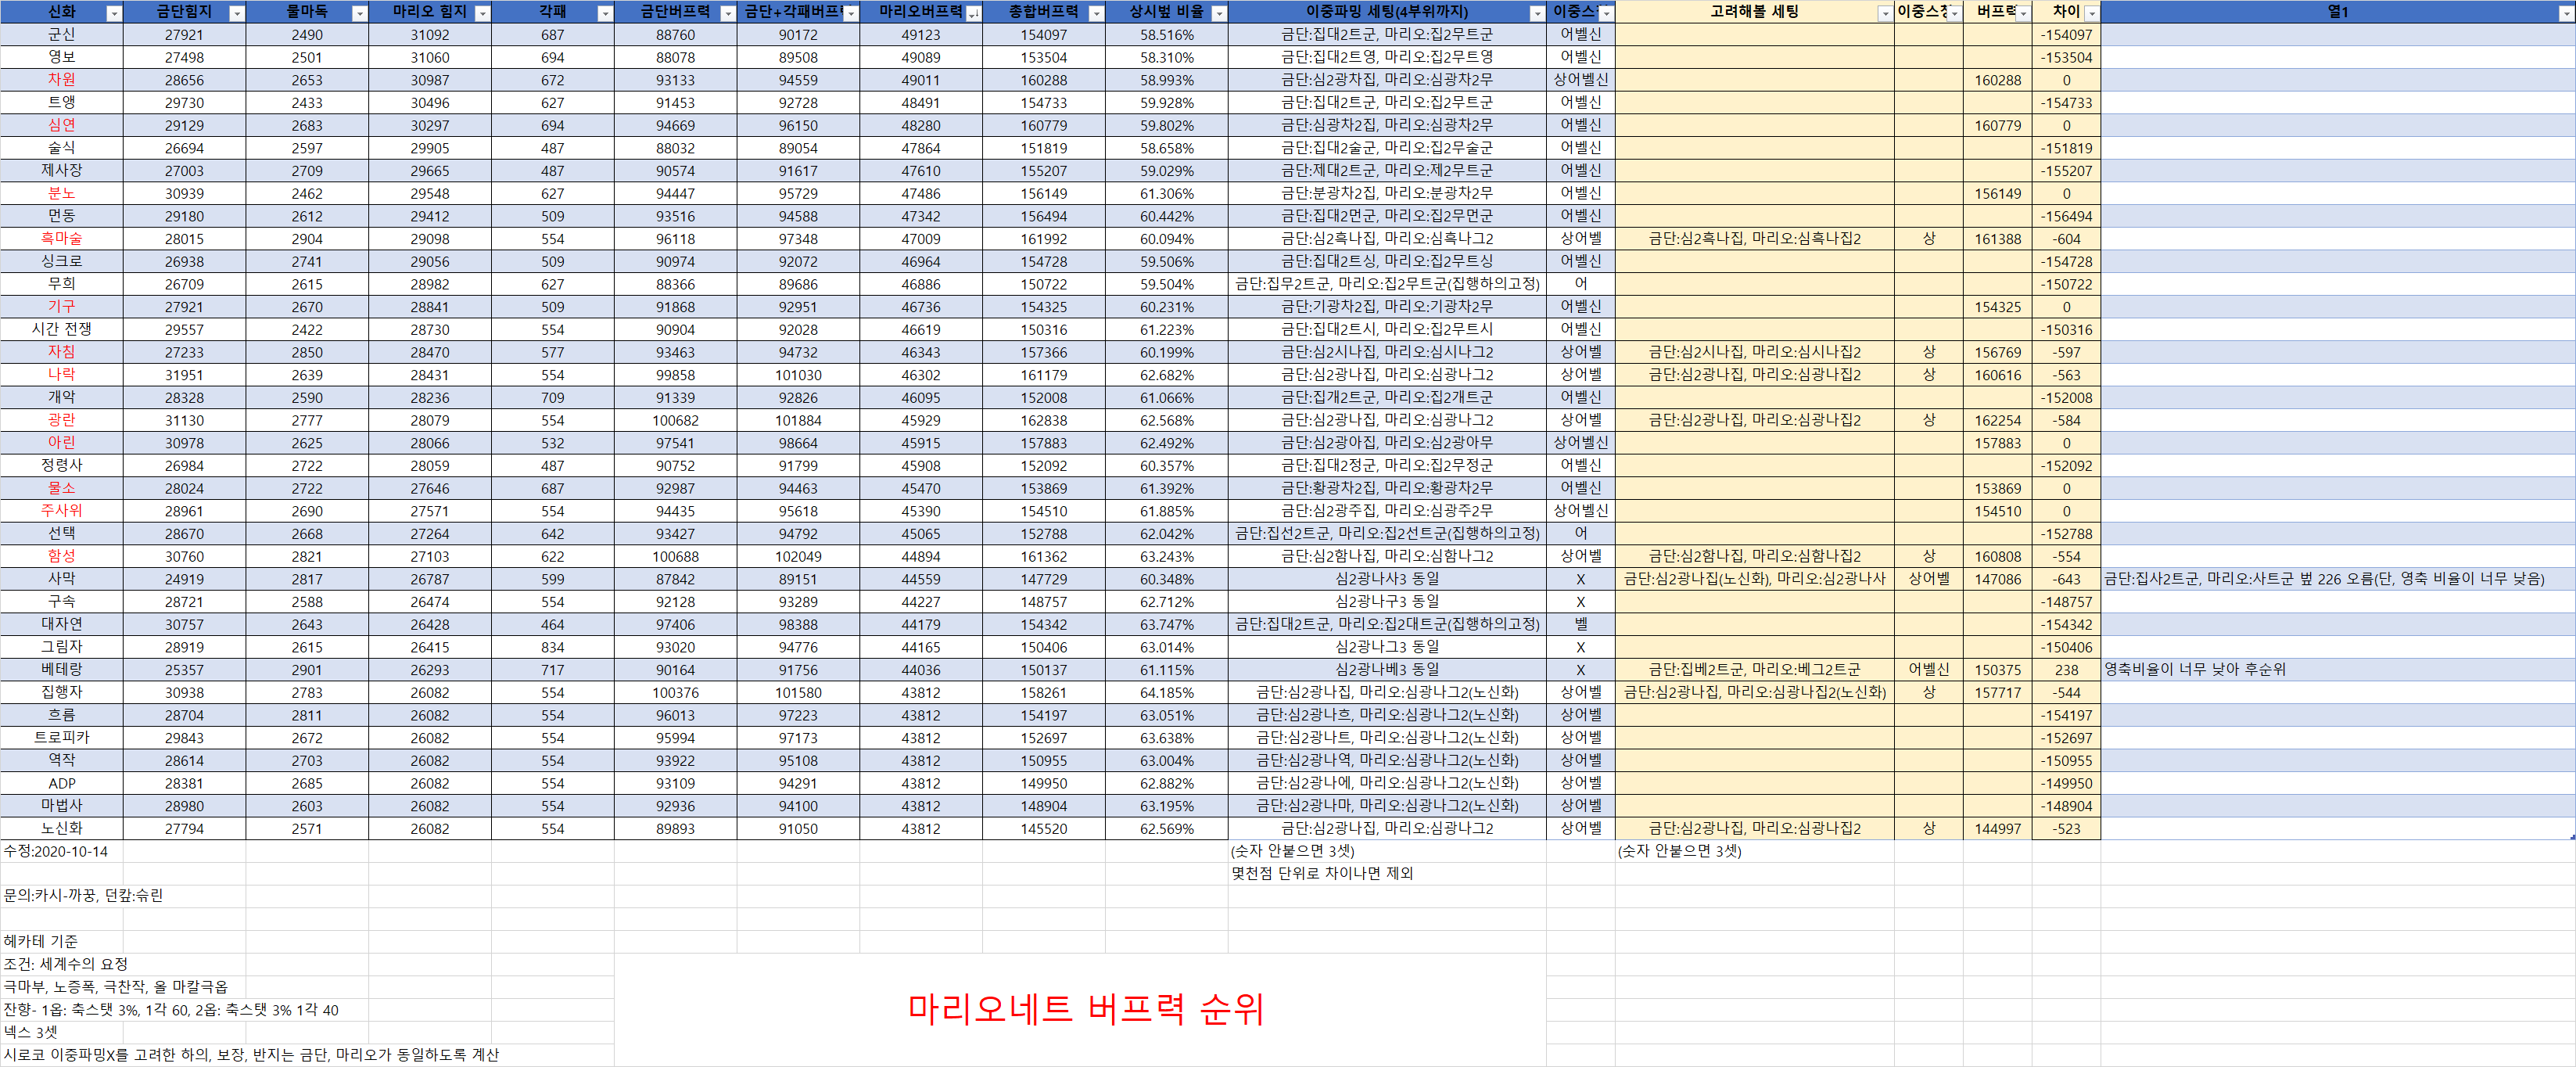
Task: Select setting cell 금단:심2광차집, 마리오:심광차2무
Action: [1387, 80]
